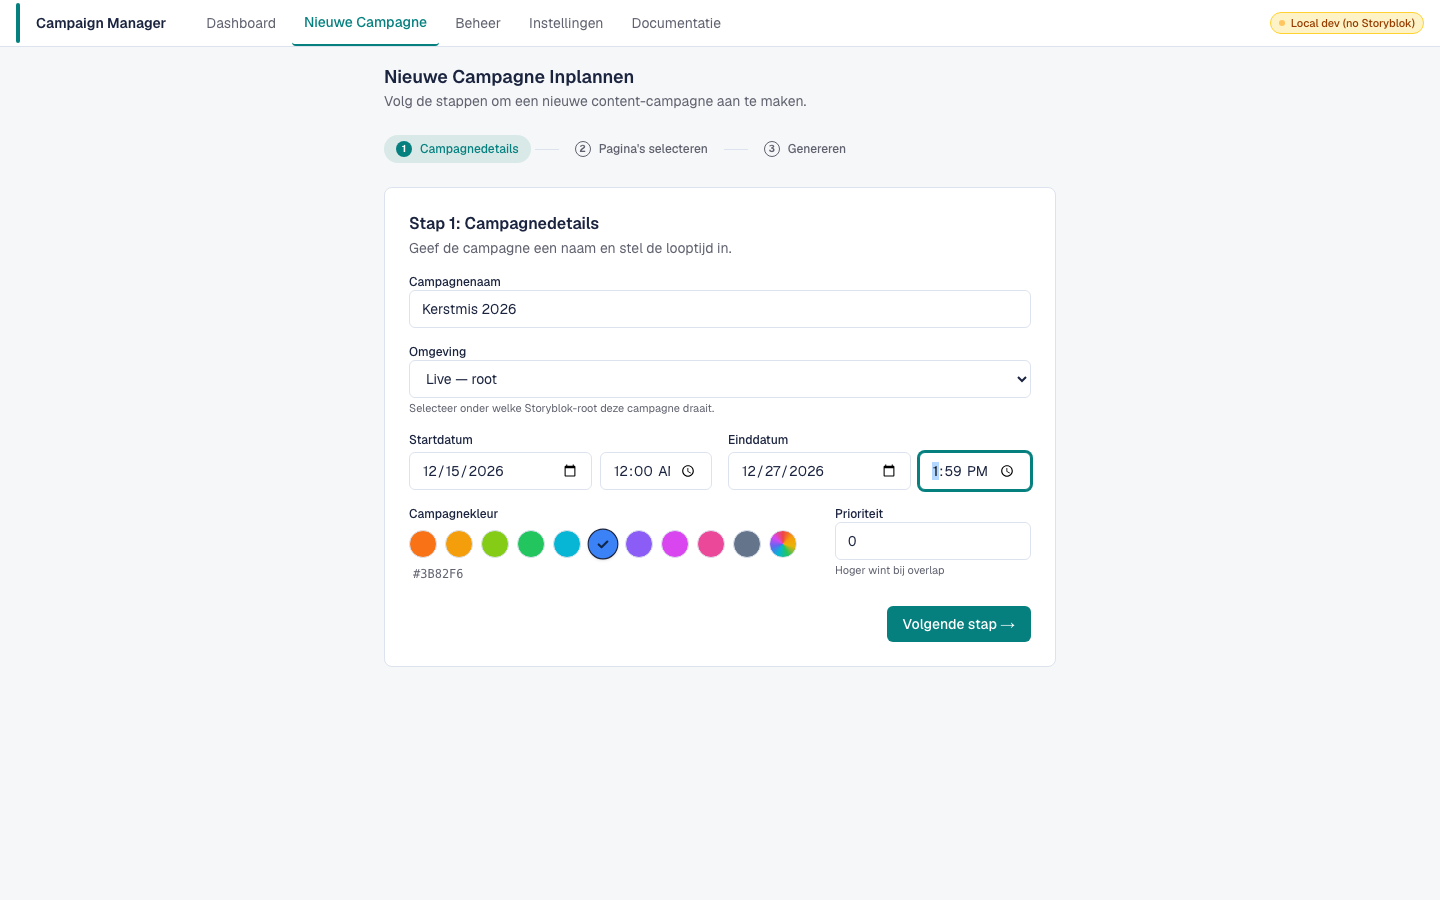Click the Local dev (no Storyblok) badge

point(1347,23)
